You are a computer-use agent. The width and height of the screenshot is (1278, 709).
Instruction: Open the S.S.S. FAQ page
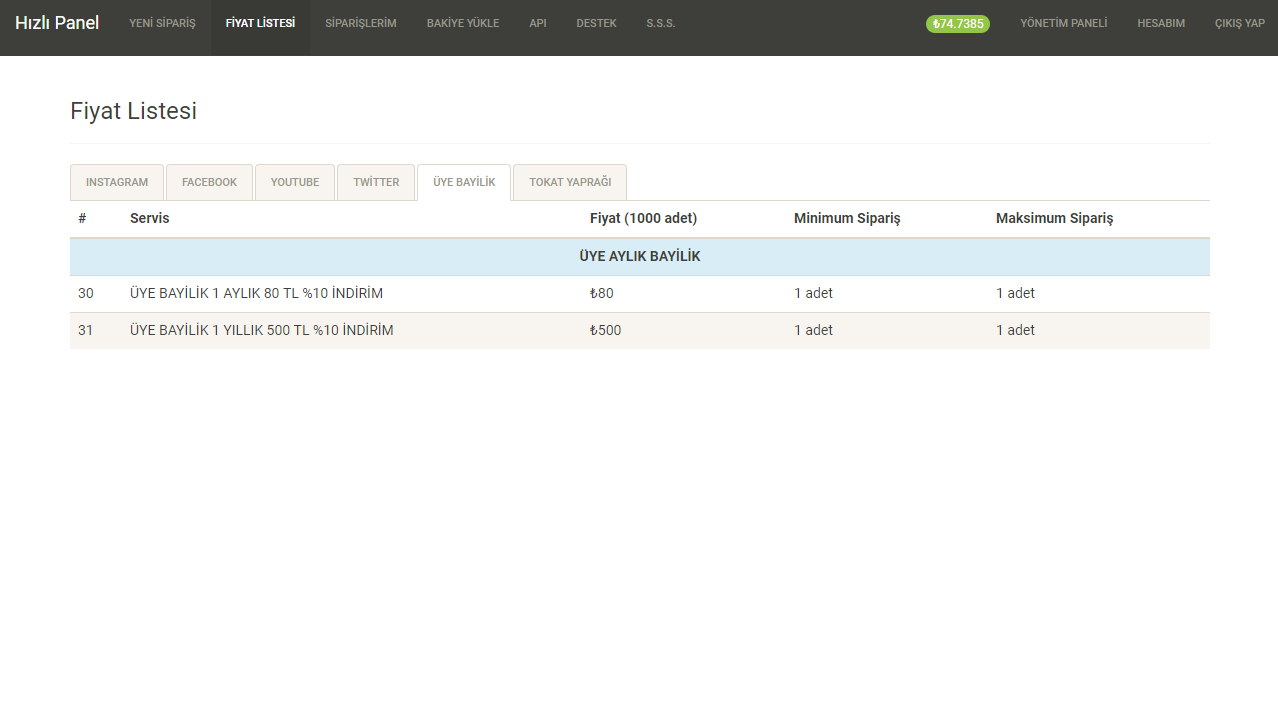click(661, 23)
